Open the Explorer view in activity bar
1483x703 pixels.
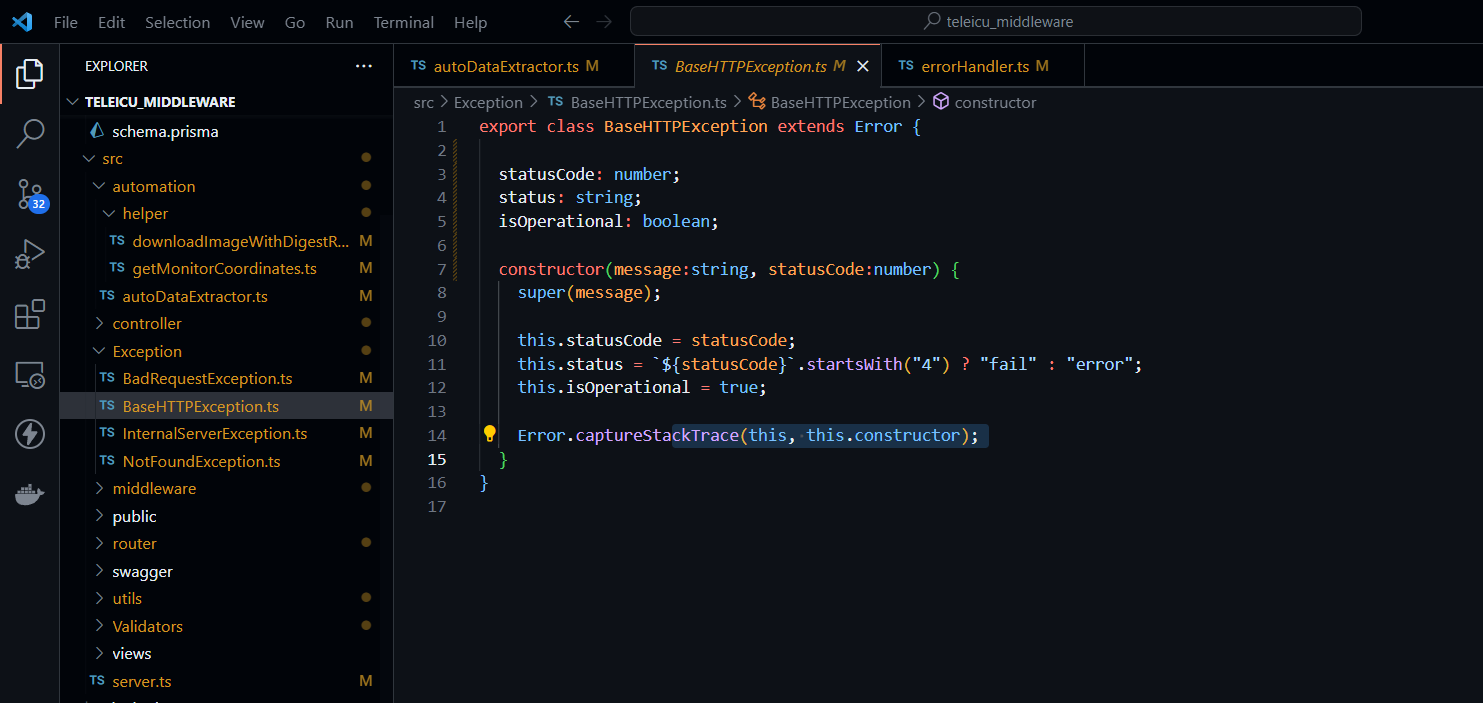tap(30, 73)
